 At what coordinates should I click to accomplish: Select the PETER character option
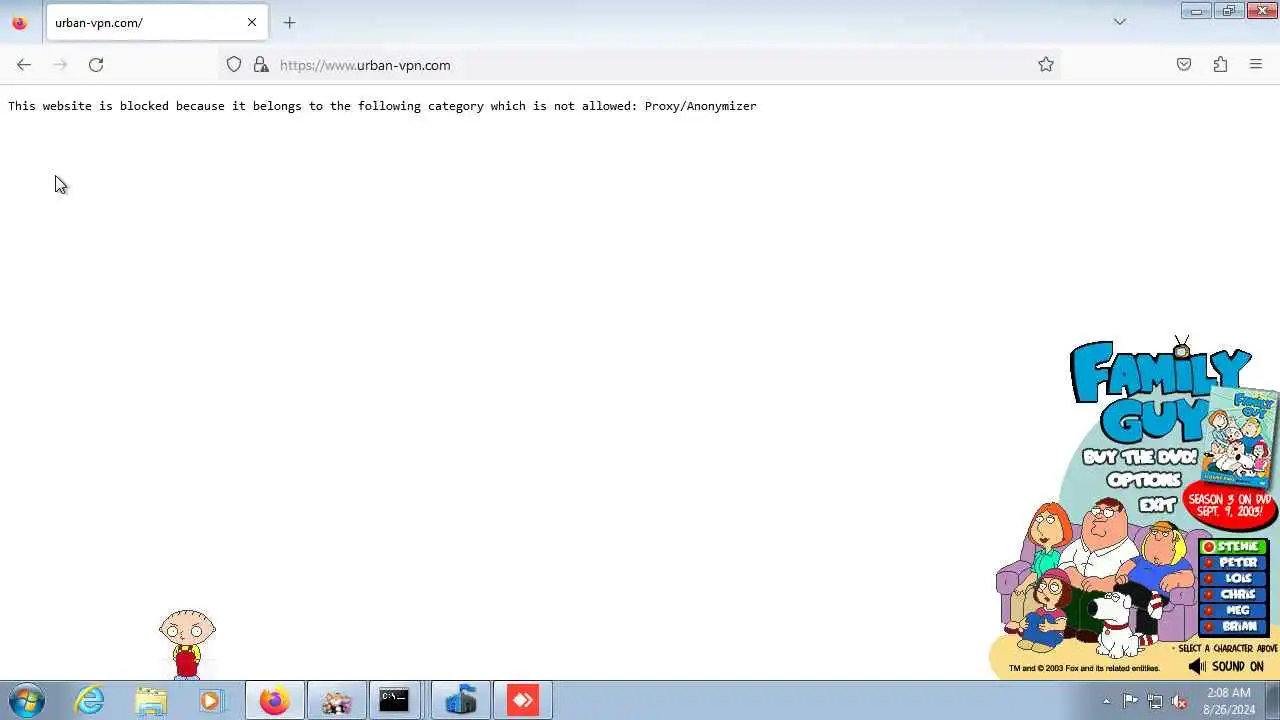pyautogui.click(x=1234, y=563)
